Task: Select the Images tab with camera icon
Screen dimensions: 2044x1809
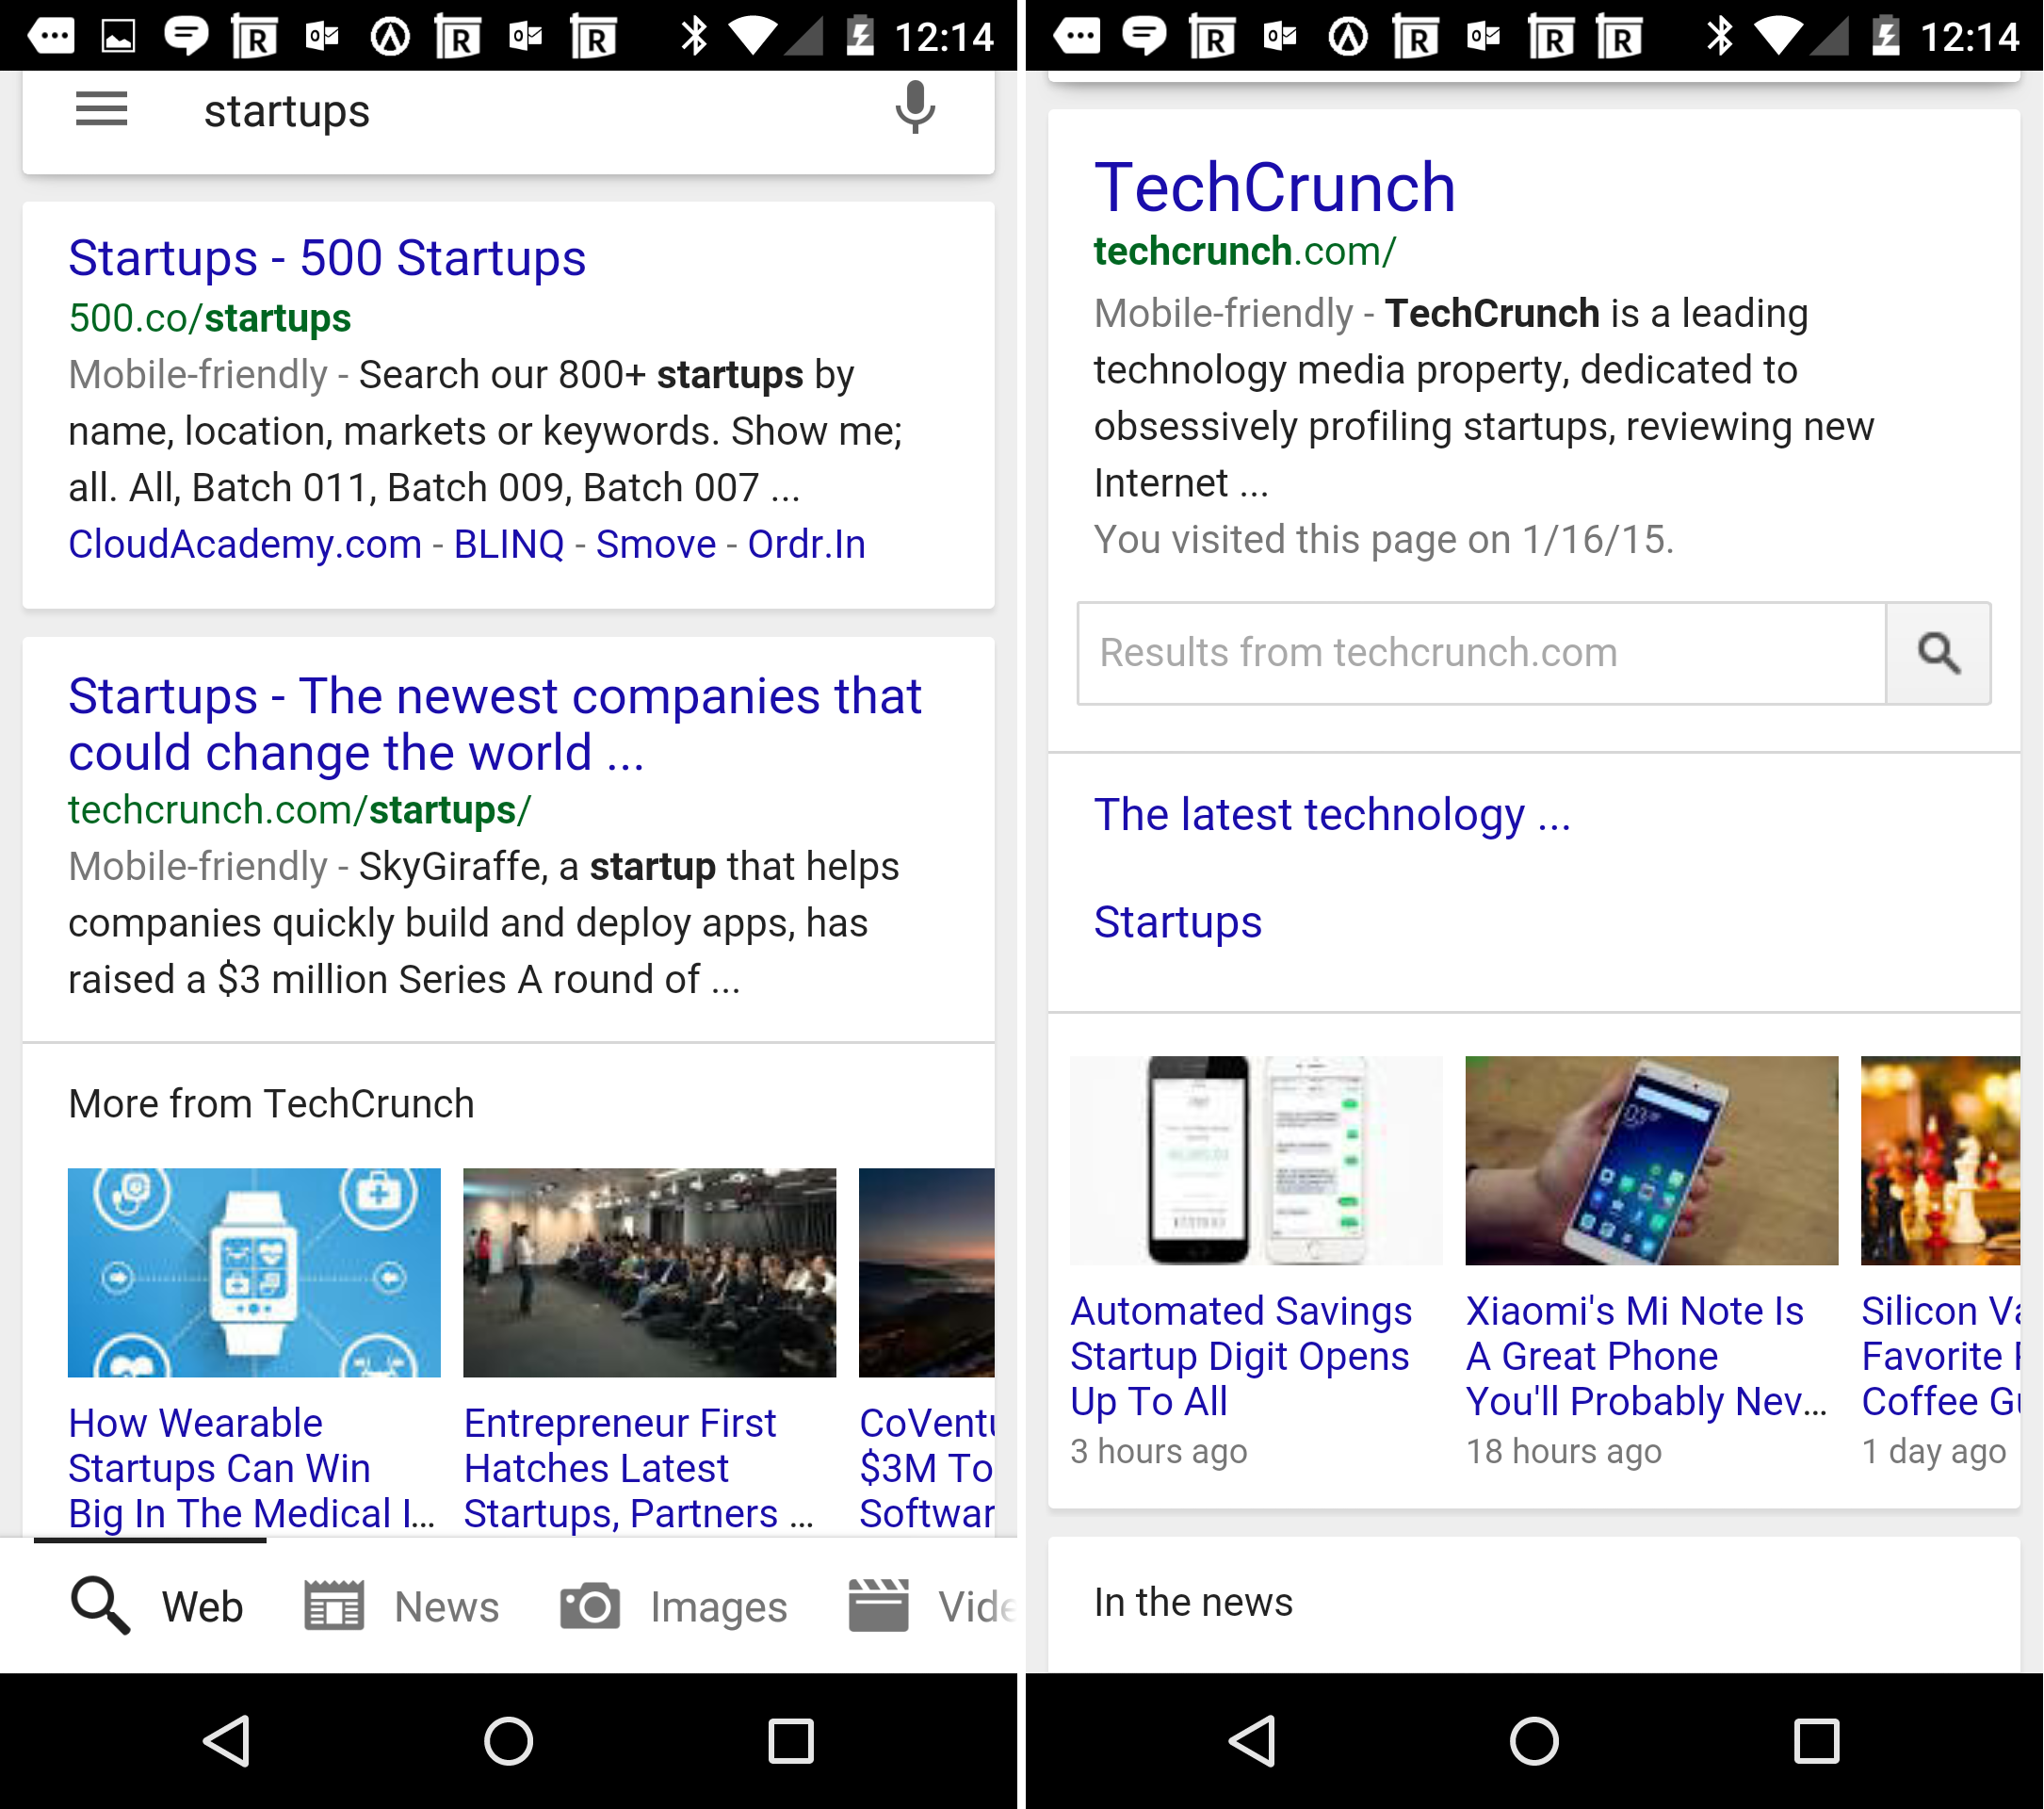Action: pos(673,1606)
